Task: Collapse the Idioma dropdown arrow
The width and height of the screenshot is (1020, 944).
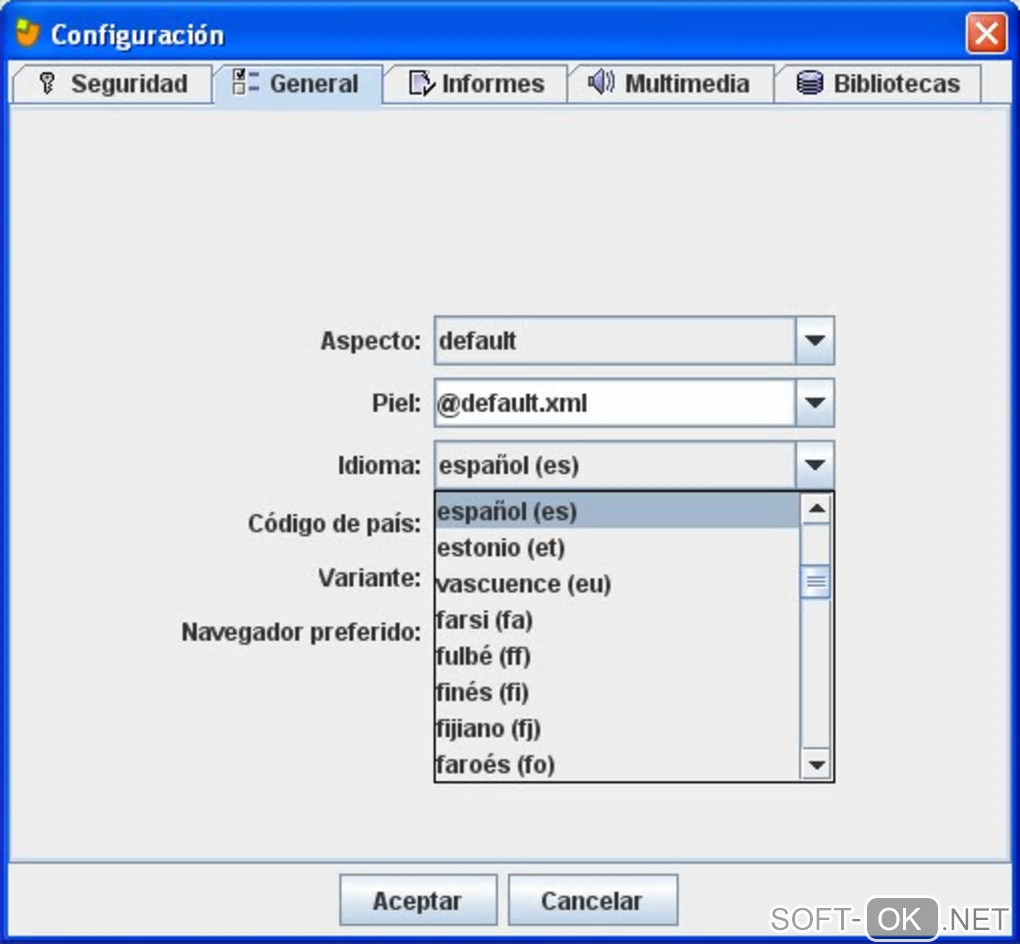Action: coord(814,465)
